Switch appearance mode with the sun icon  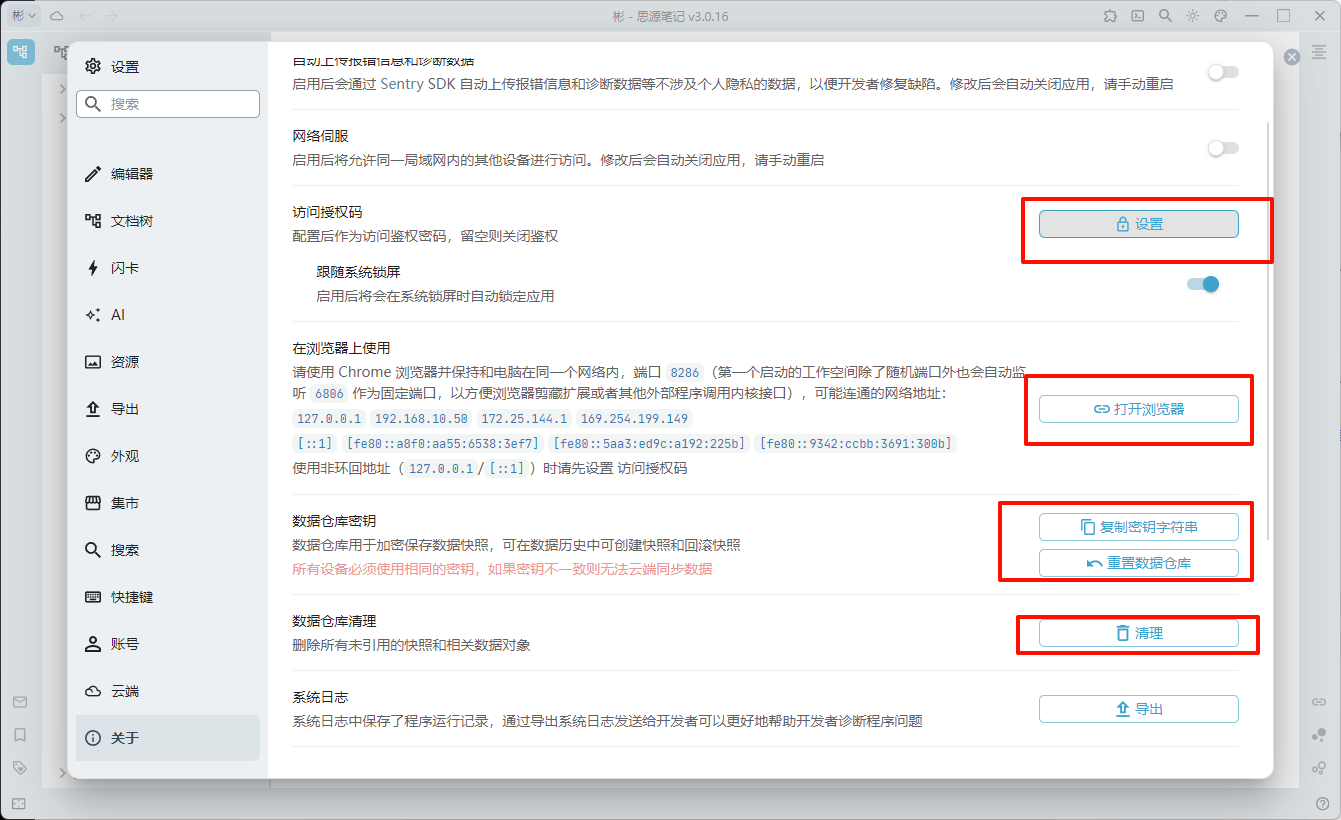(x=1193, y=16)
